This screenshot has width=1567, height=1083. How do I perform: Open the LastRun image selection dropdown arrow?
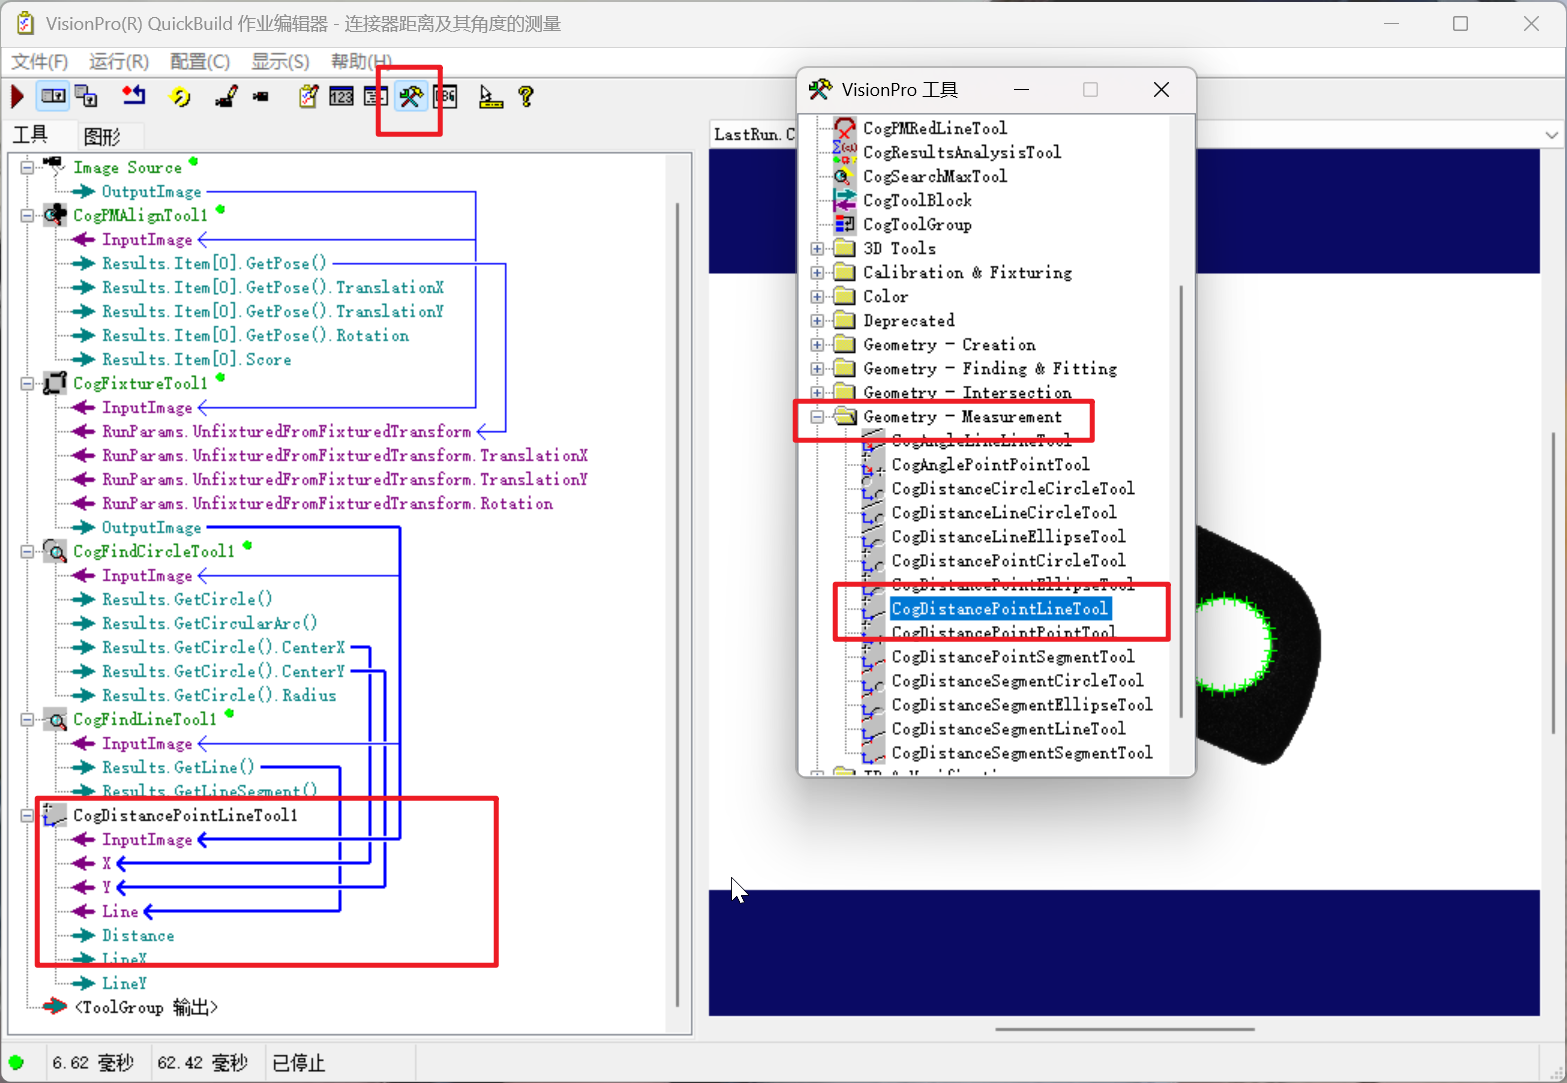[1551, 134]
